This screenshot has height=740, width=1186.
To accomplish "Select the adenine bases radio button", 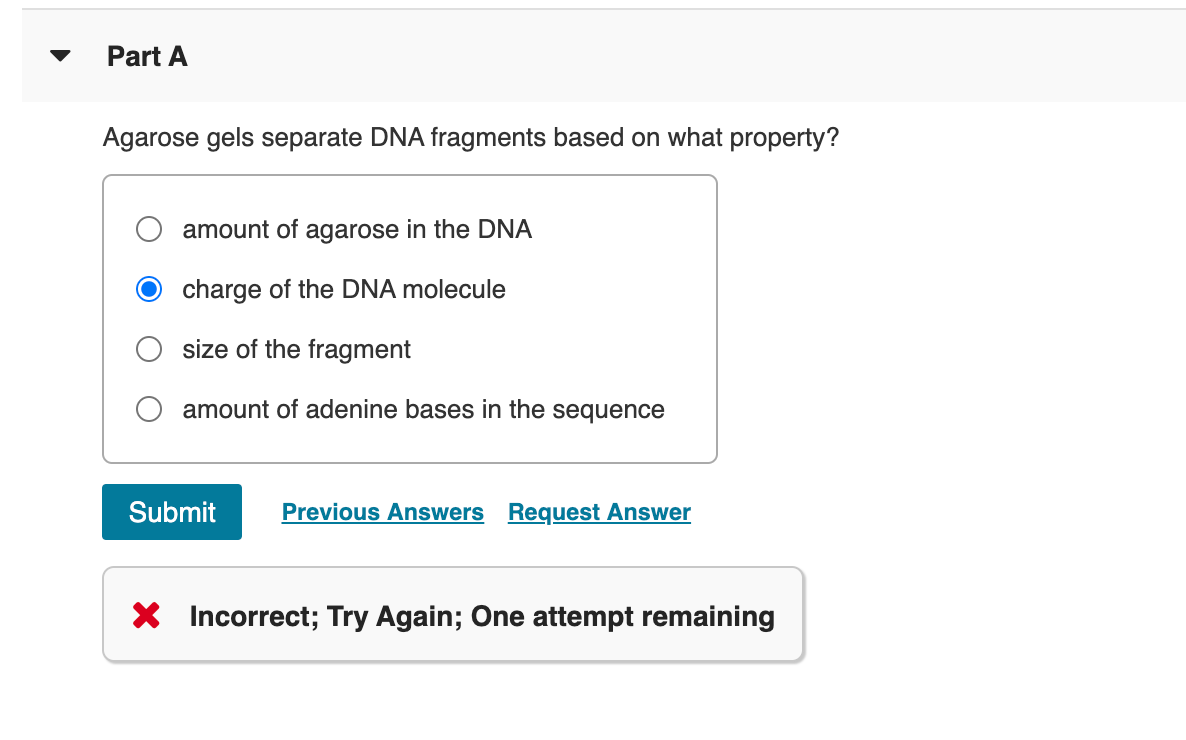I will pos(149,409).
